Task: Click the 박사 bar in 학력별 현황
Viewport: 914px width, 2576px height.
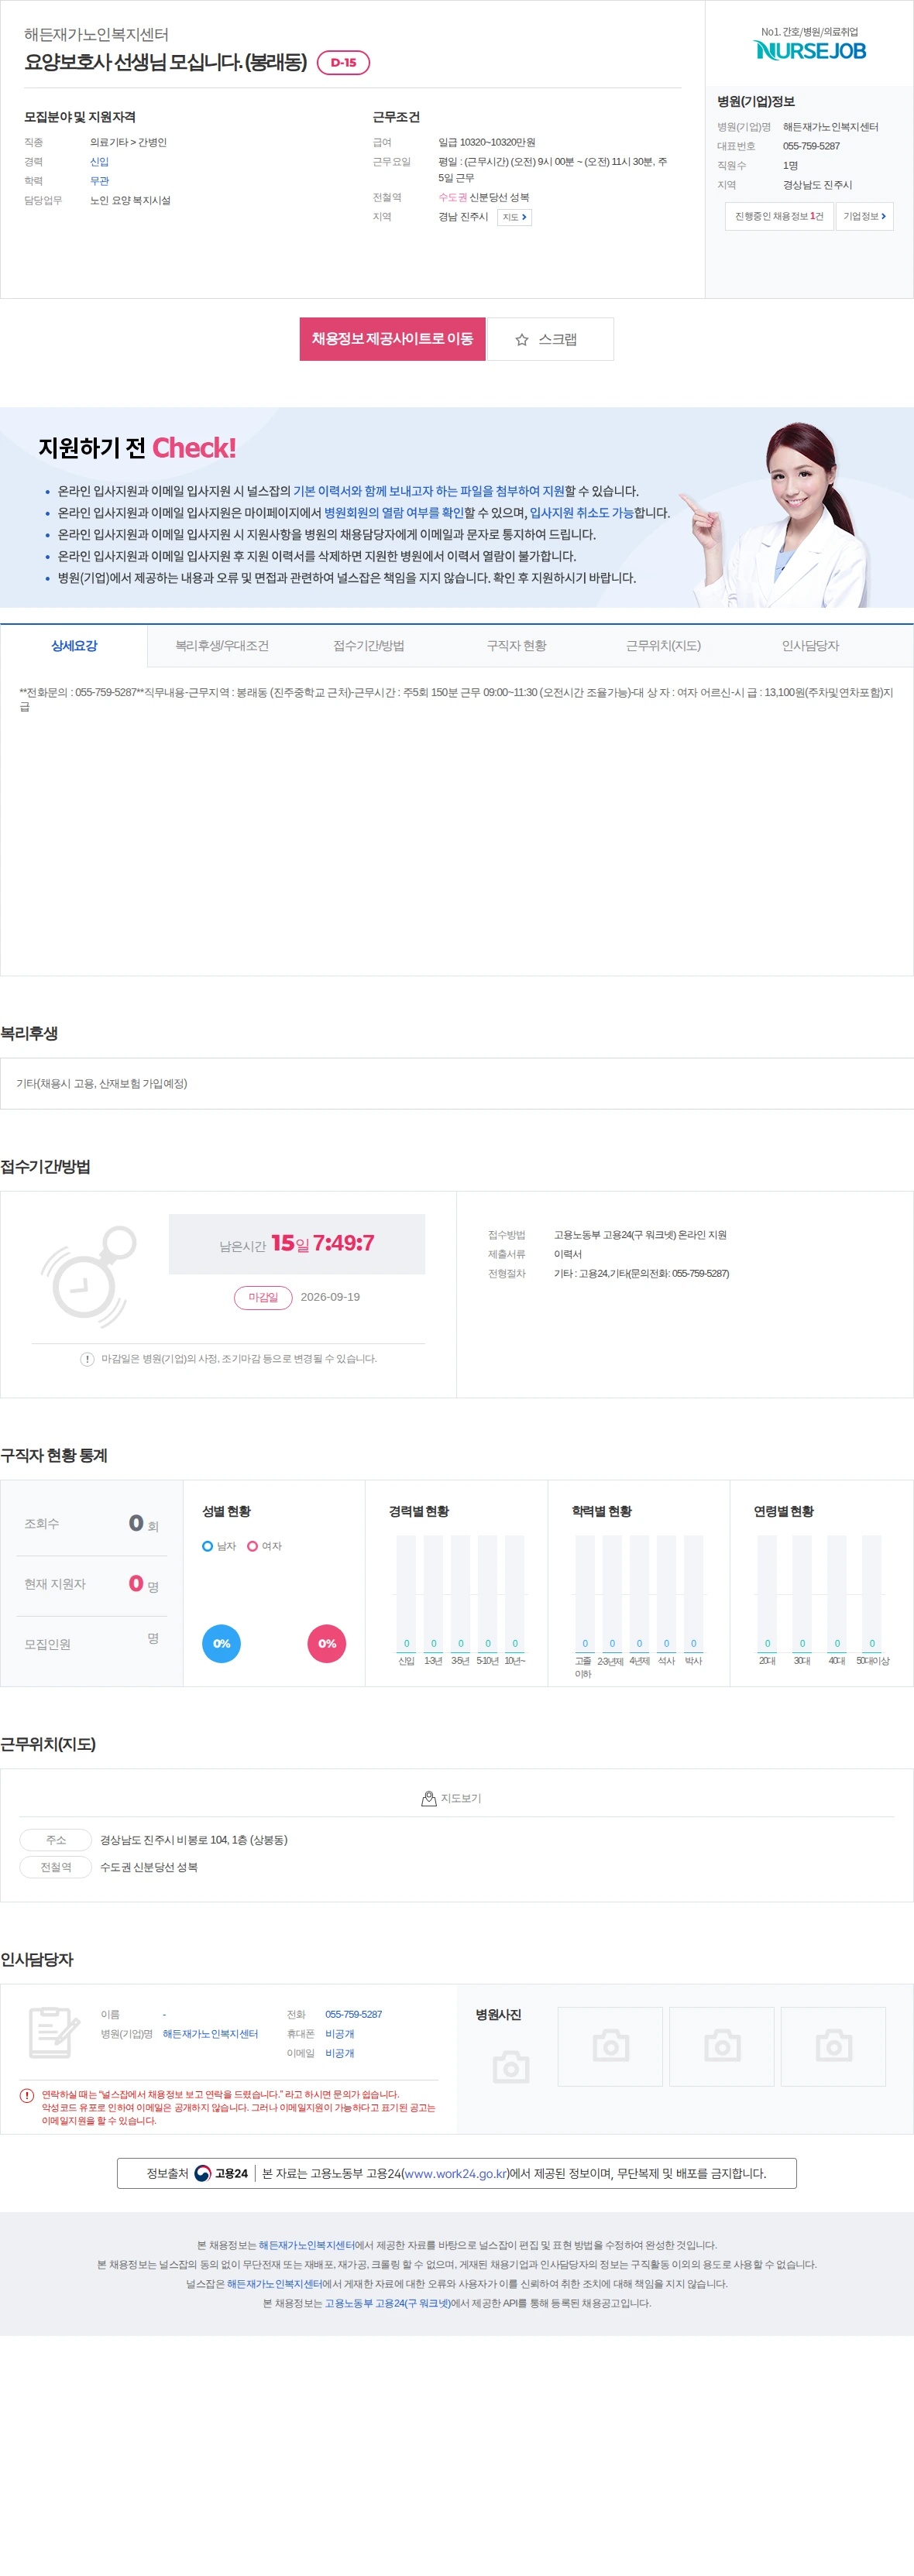Action: point(693,1593)
